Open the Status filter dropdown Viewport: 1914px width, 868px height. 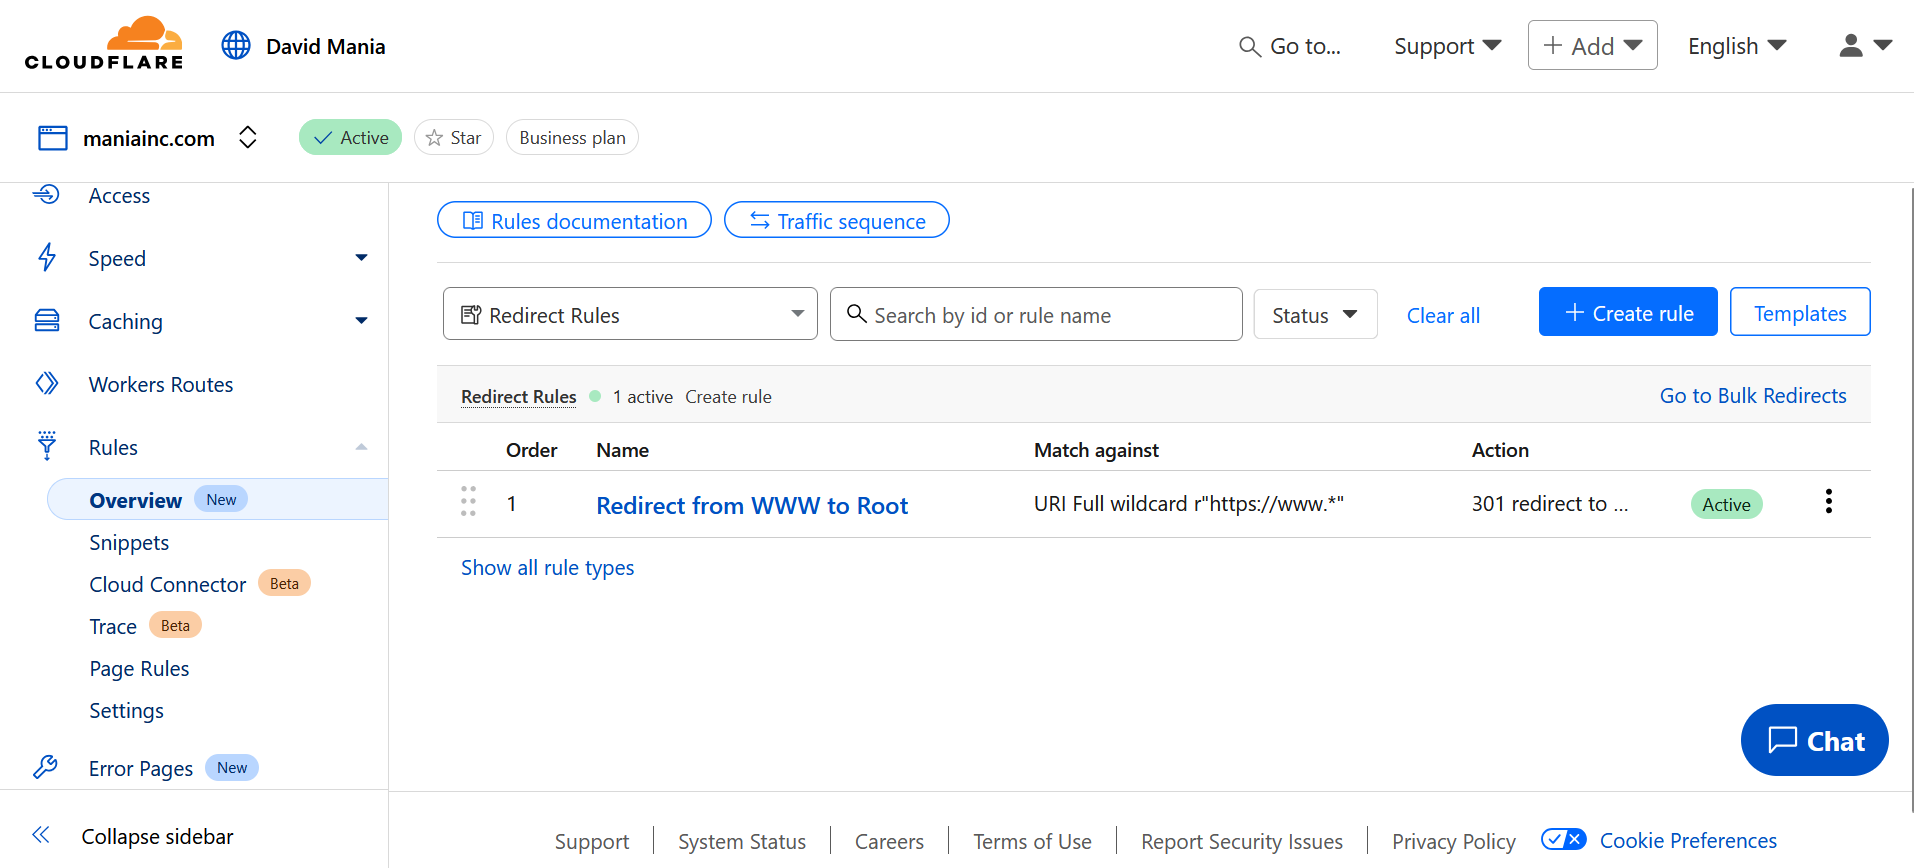(x=1315, y=315)
